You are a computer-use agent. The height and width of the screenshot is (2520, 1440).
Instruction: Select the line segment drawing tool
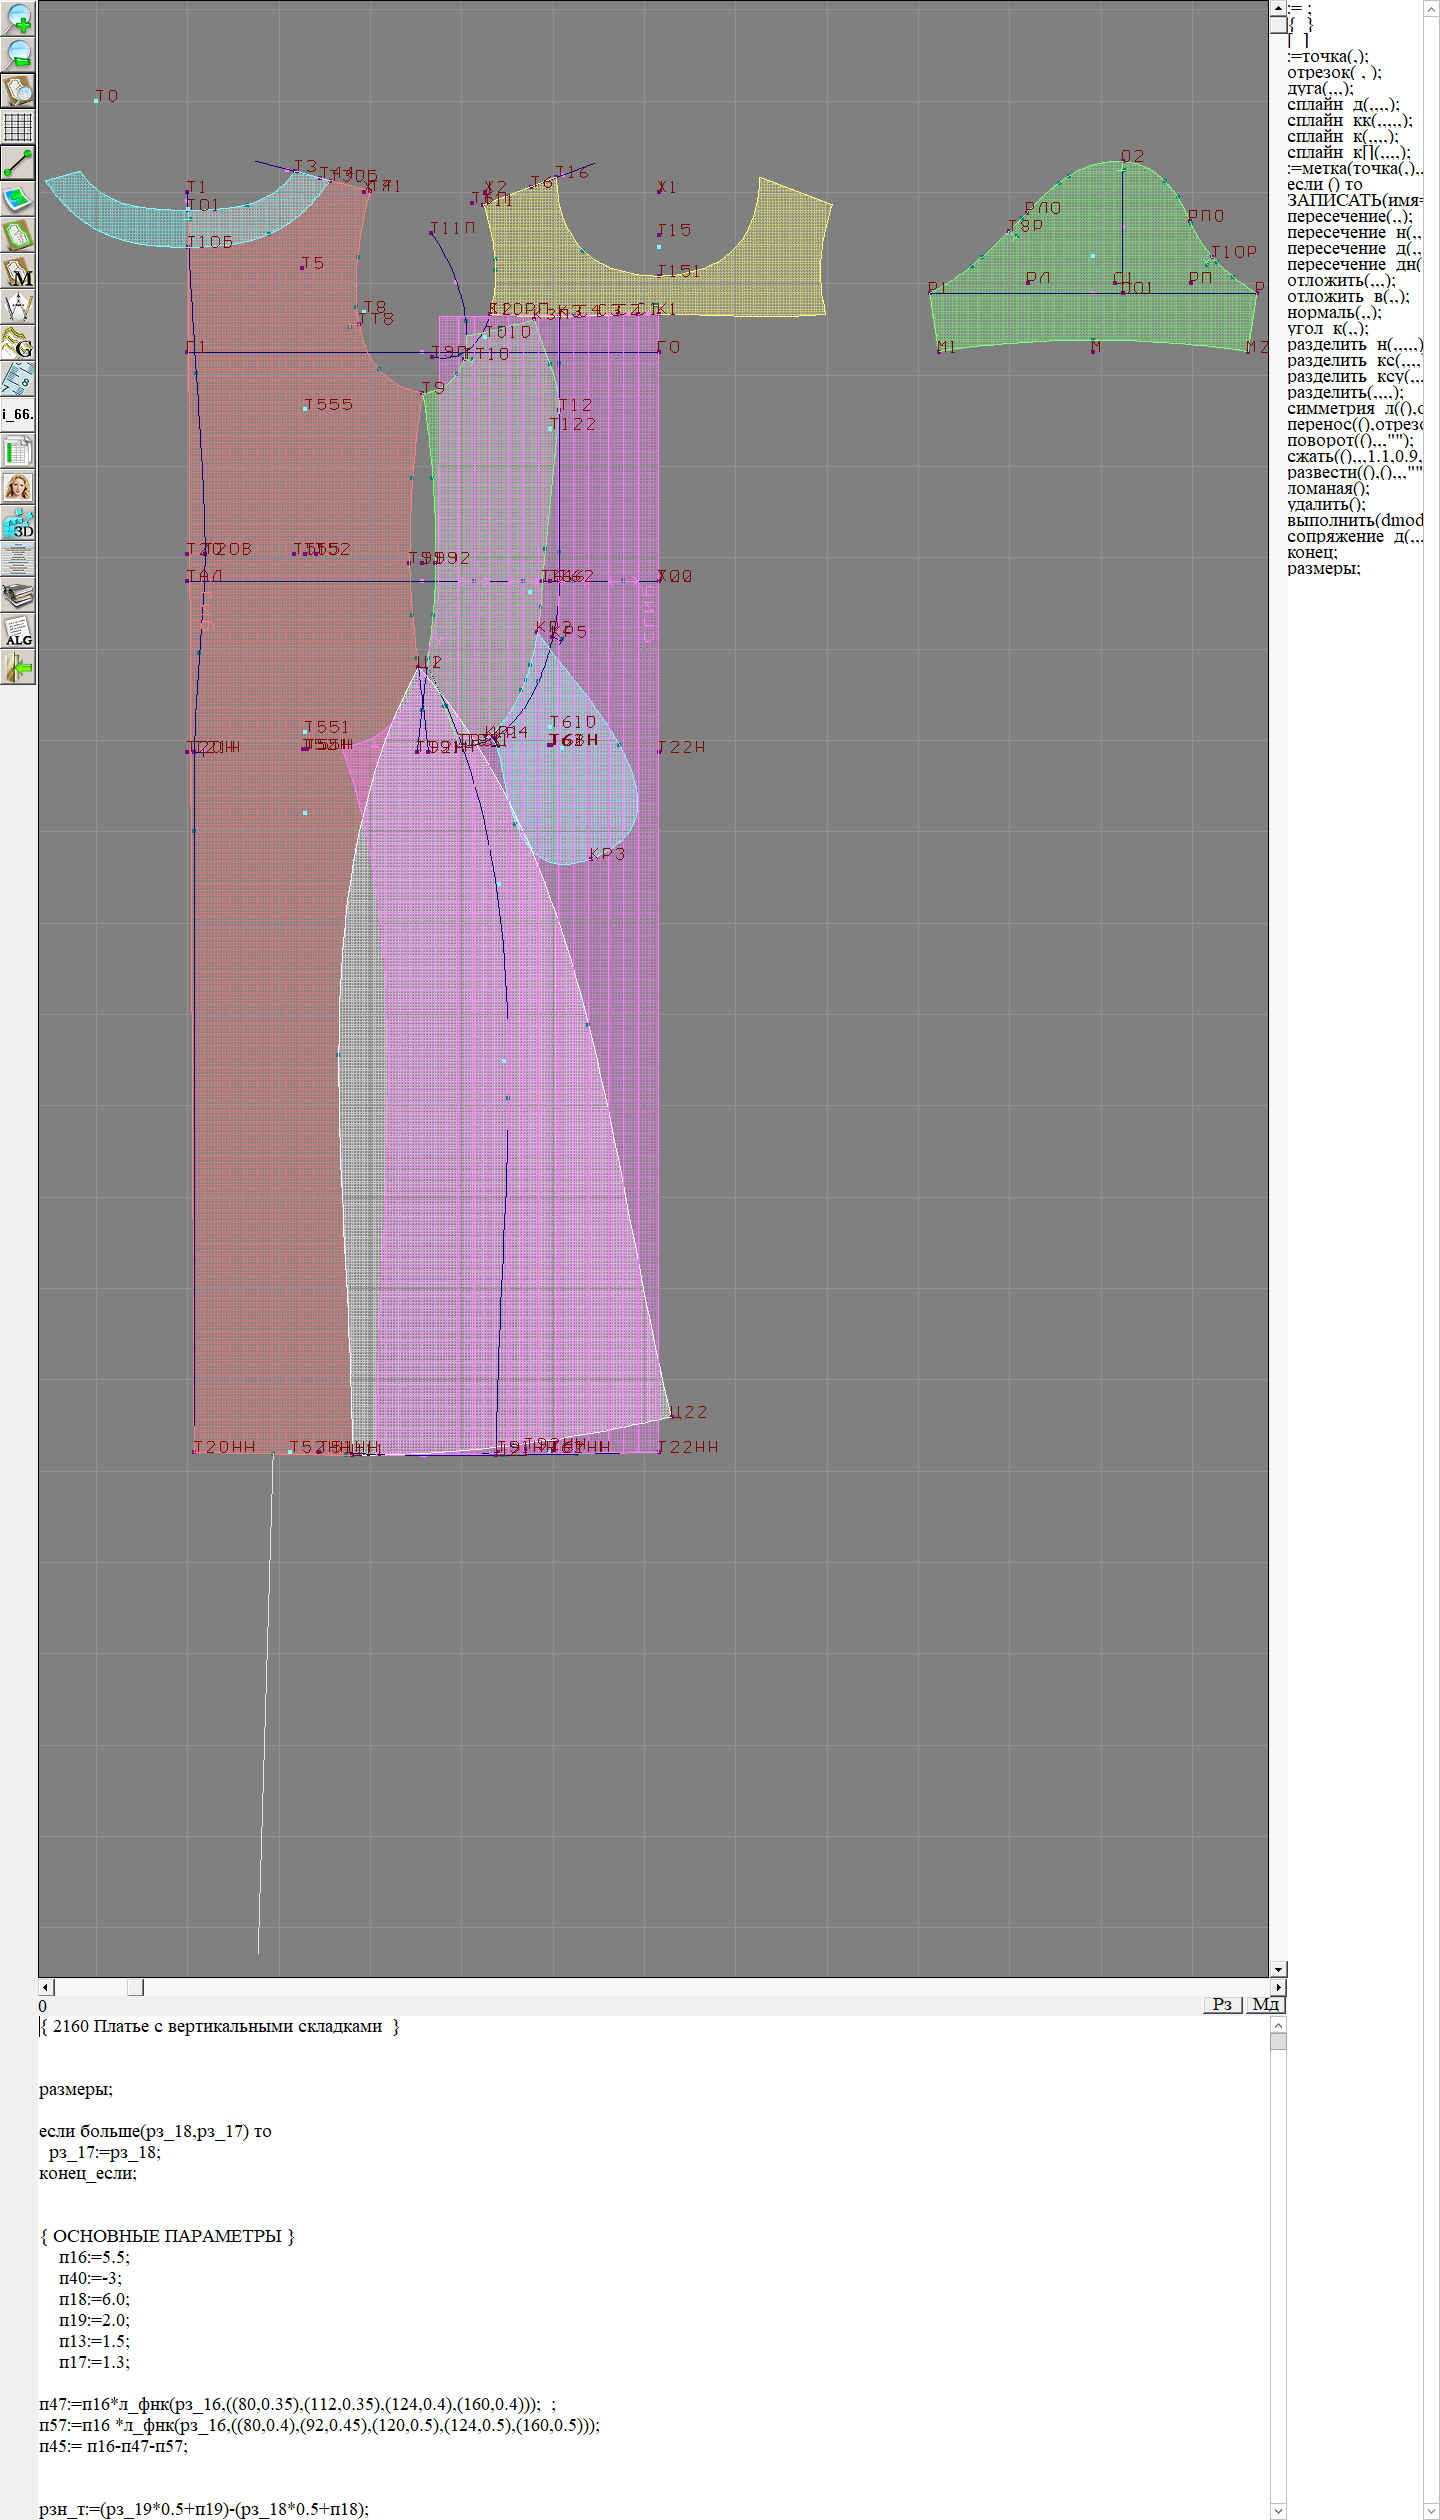pyautogui.click(x=18, y=163)
